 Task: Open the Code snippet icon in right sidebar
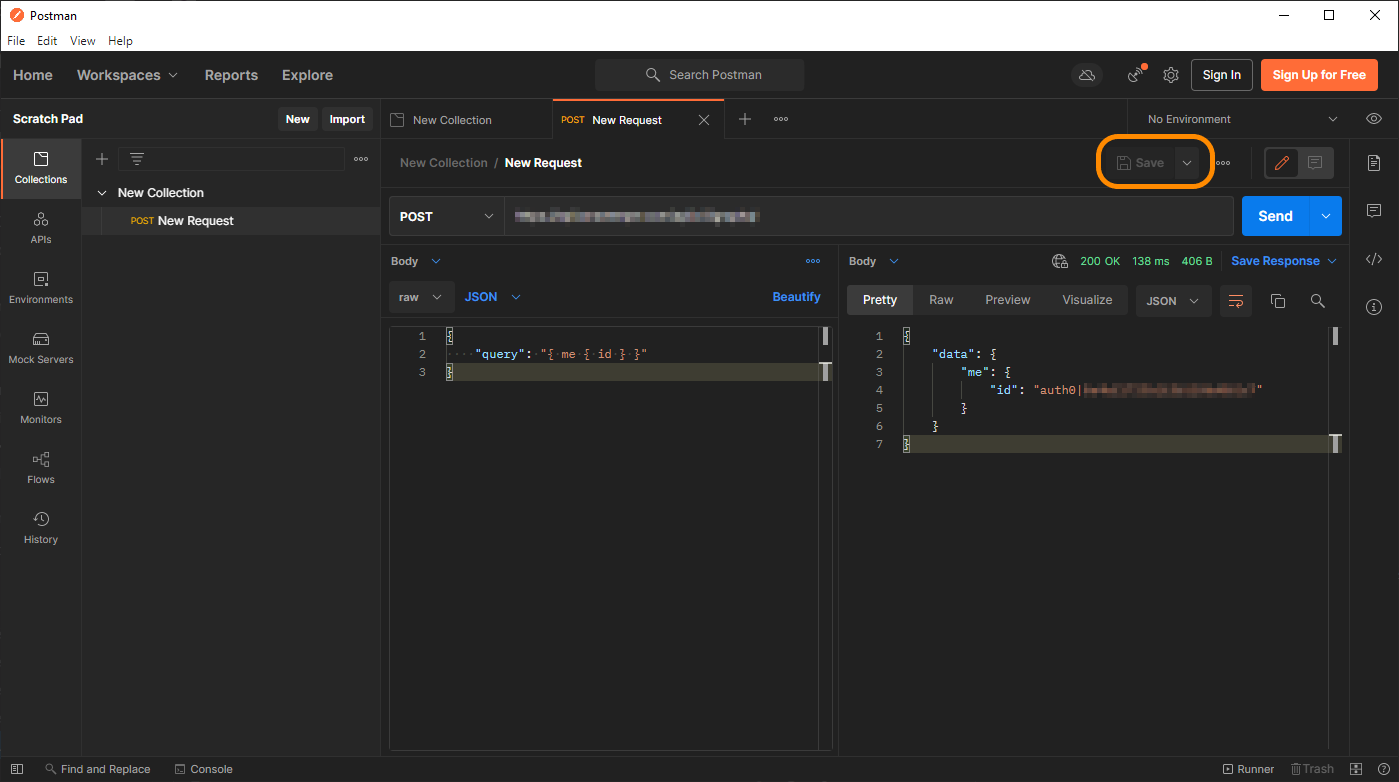[x=1374, y=259]
